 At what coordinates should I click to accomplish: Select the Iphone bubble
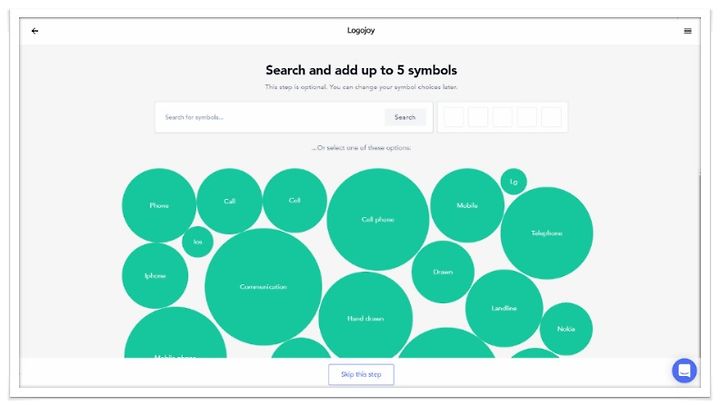[x=155, y=276]
